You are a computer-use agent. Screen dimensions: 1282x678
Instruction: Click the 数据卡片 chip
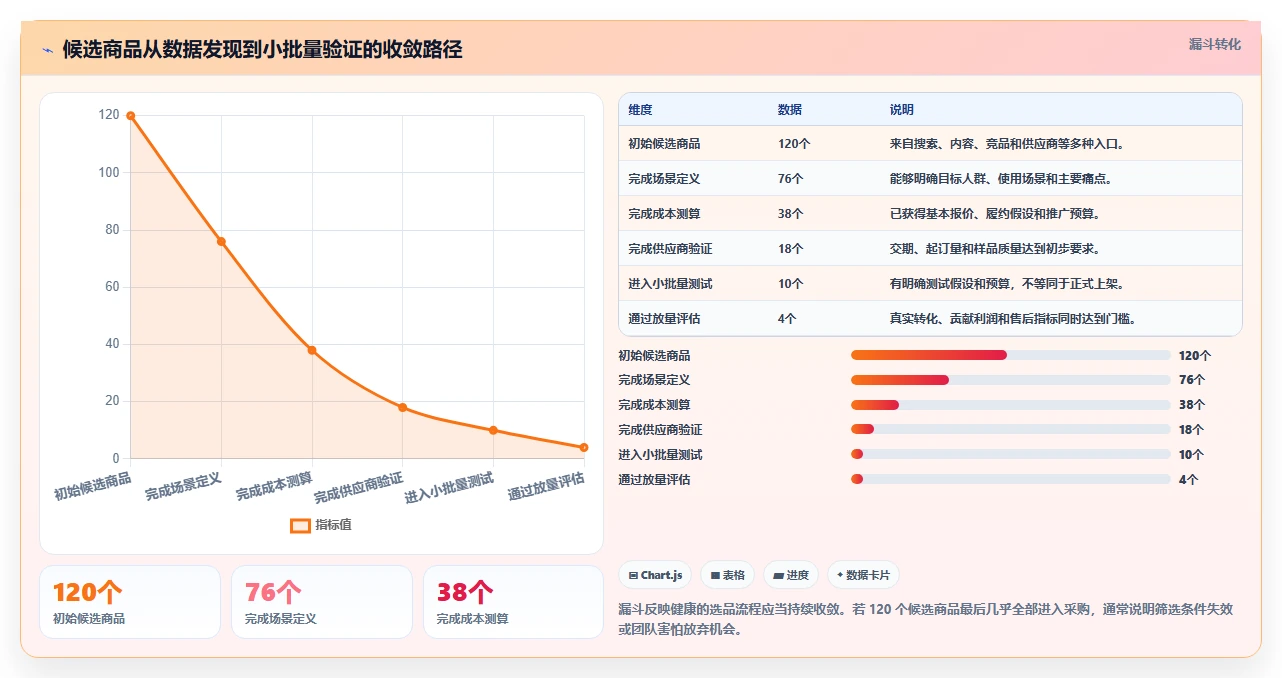[863, 575]
